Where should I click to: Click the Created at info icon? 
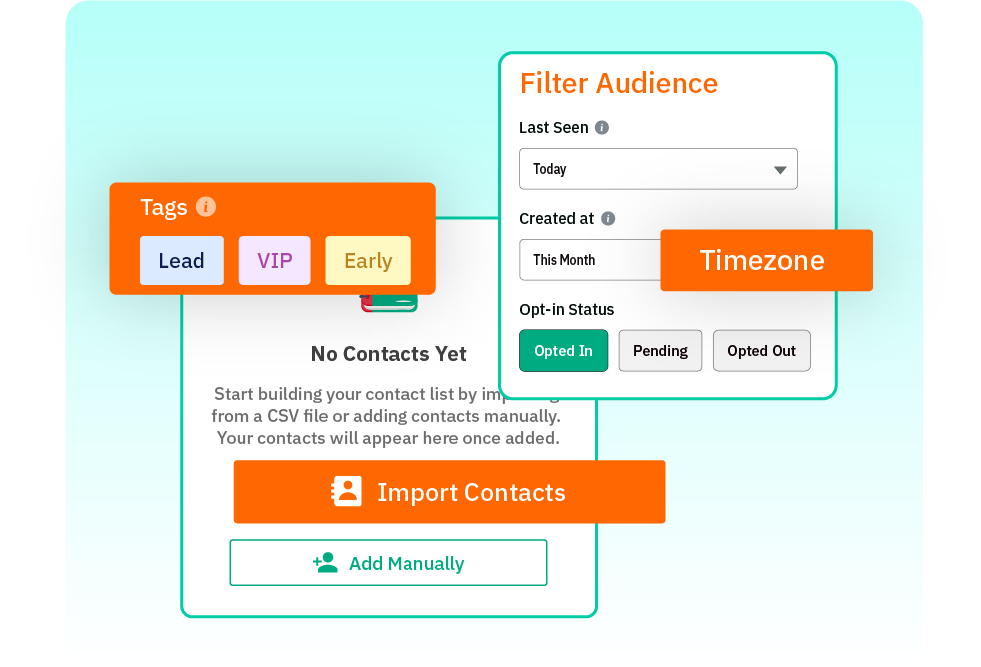point(608,219)
